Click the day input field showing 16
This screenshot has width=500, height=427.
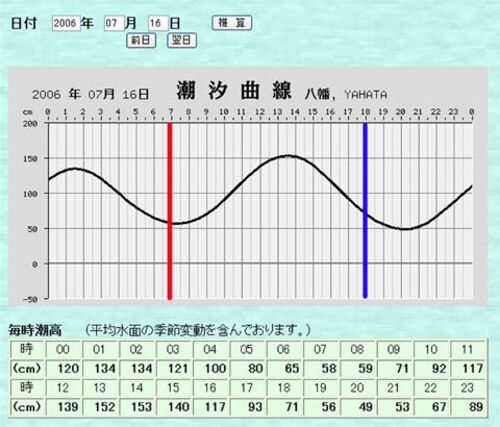158,23
